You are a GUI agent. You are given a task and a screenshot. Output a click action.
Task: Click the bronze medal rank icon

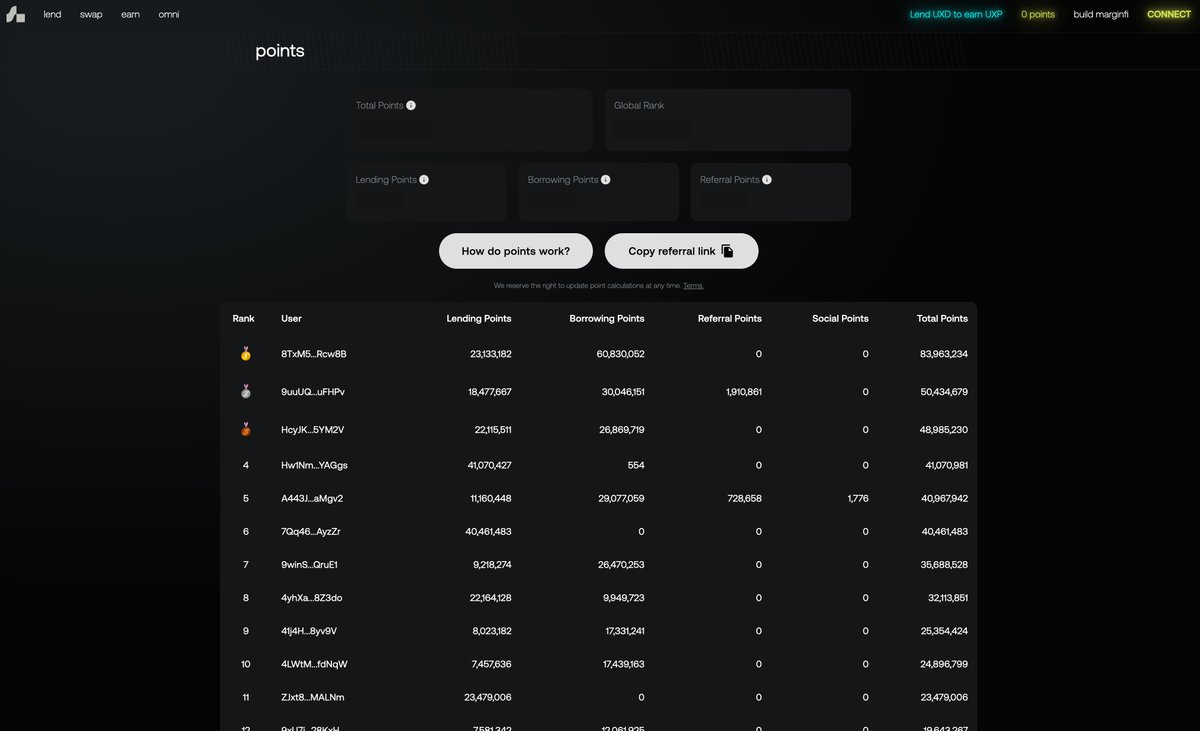[x=246, y=429]
